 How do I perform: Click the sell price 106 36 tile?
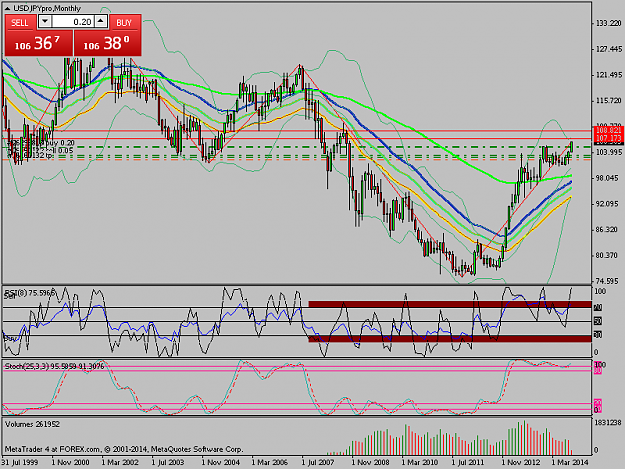pyautogui.click(x=39, y=43)
